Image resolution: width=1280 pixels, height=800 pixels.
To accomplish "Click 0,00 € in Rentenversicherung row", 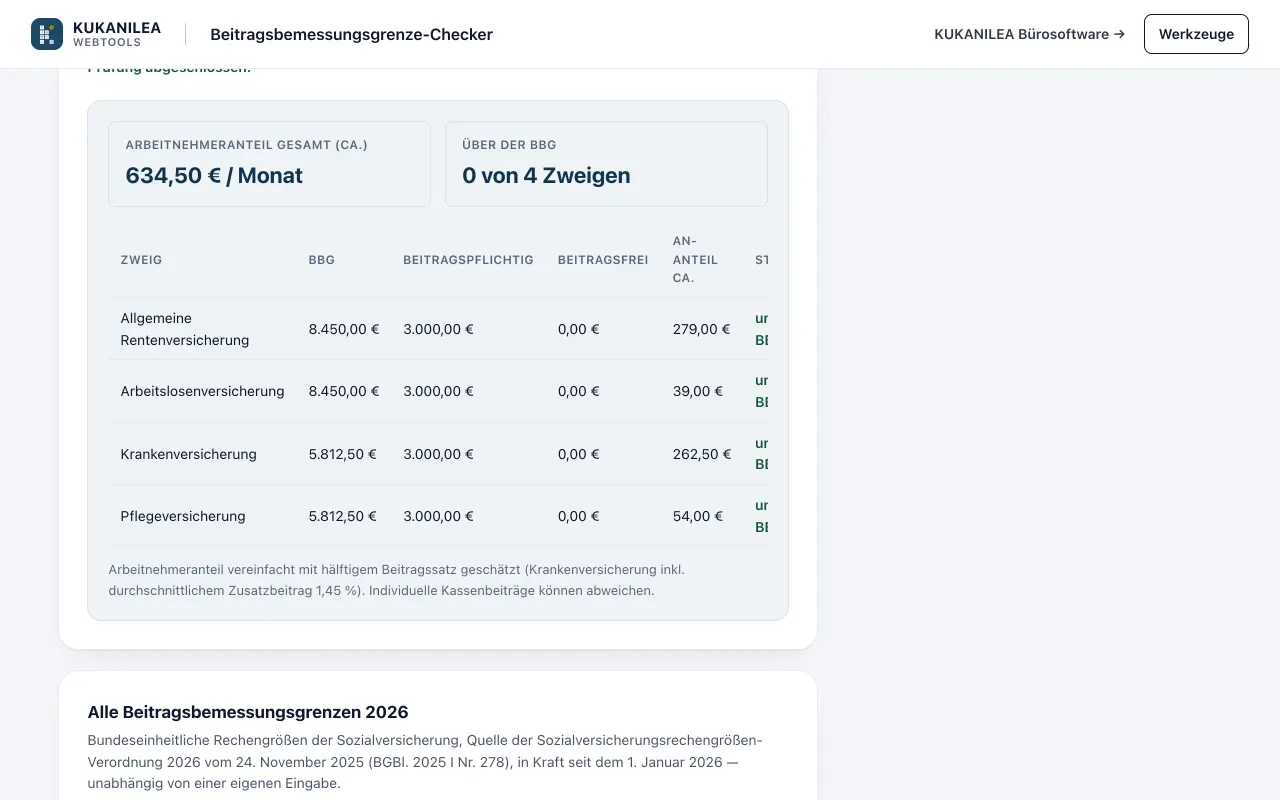I will (579, 329).
